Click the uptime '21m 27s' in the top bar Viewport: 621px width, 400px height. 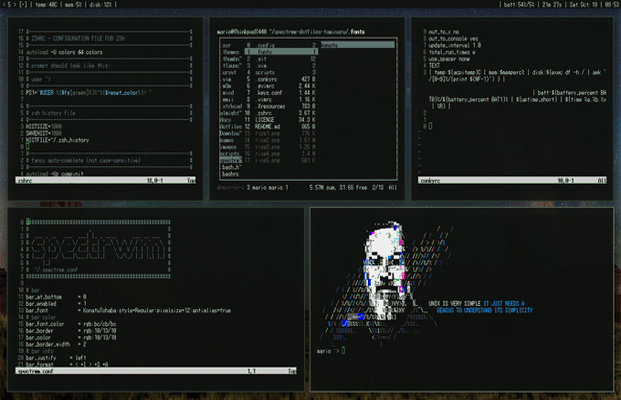coord(552,4)
